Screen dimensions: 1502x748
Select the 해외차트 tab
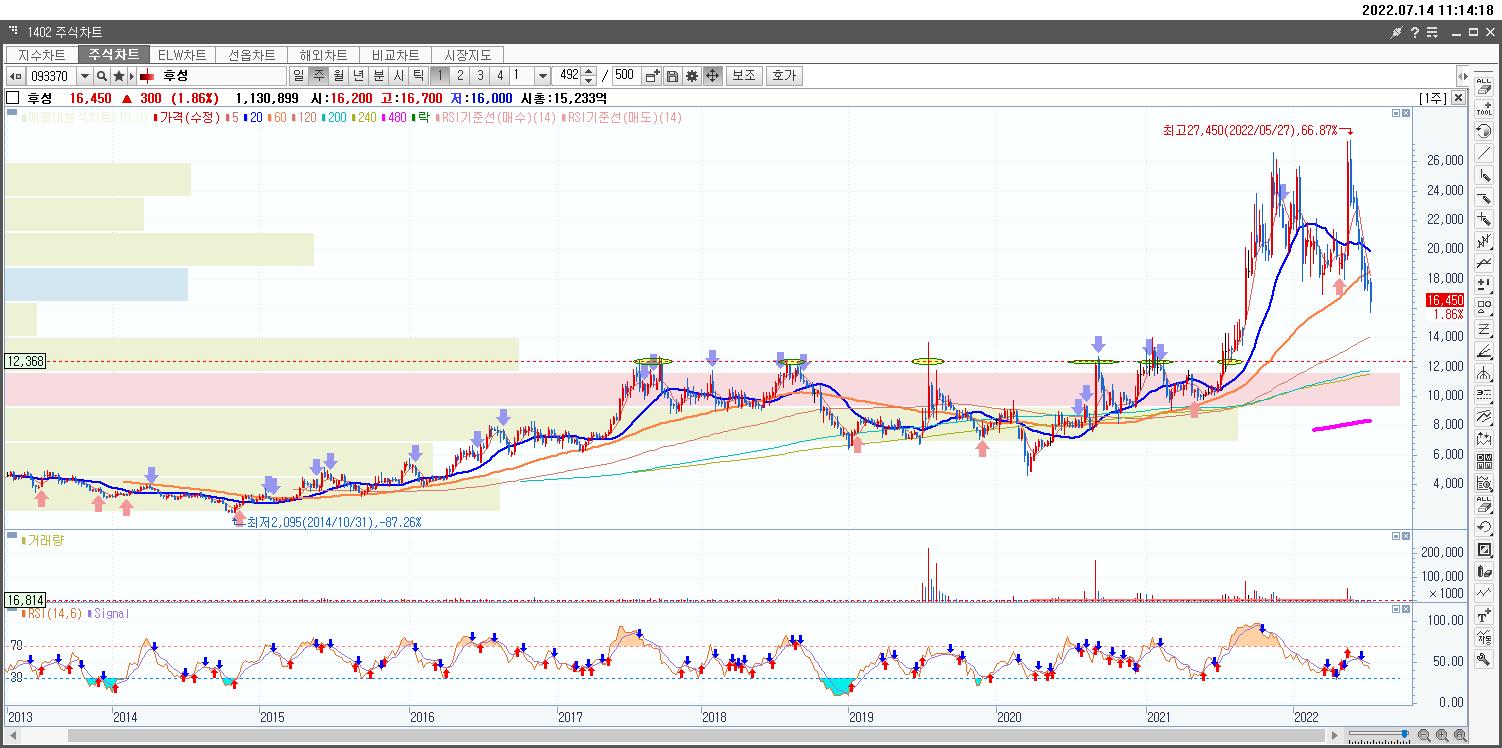323,55
